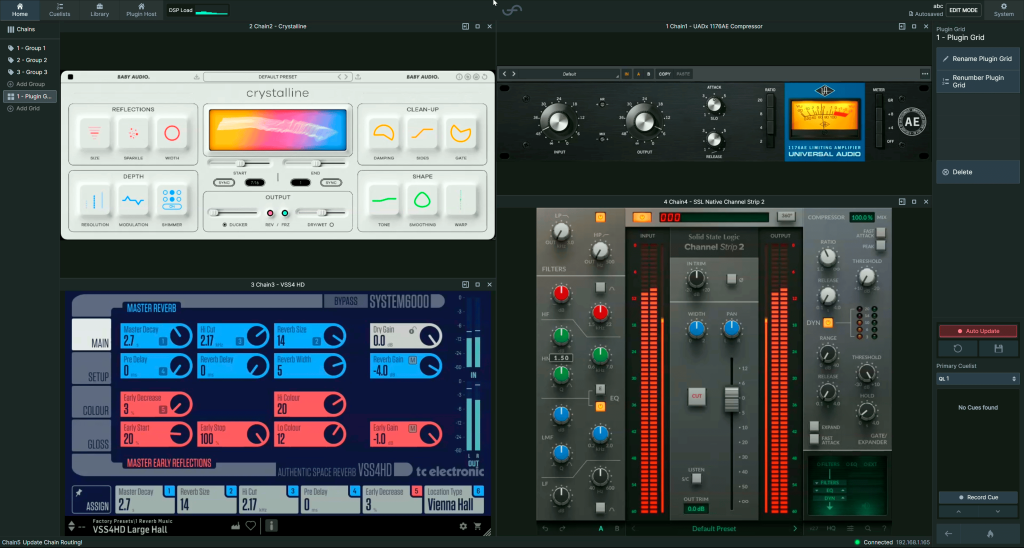Click the Crystalline Dry/Wet slider handle
The image size is (1024, 548).
(x=321, y=213)
